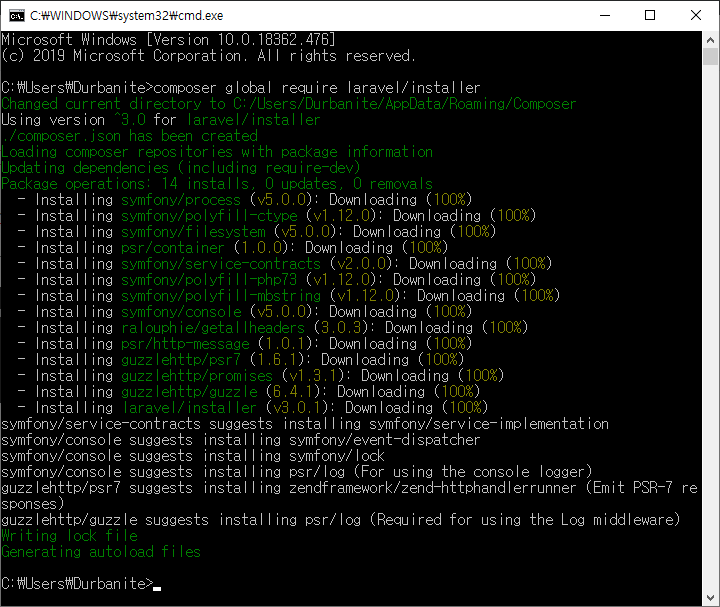Screen dimensions: 720x607
Task: Close the cmd.exe window
Action: [x=696, y=15]
